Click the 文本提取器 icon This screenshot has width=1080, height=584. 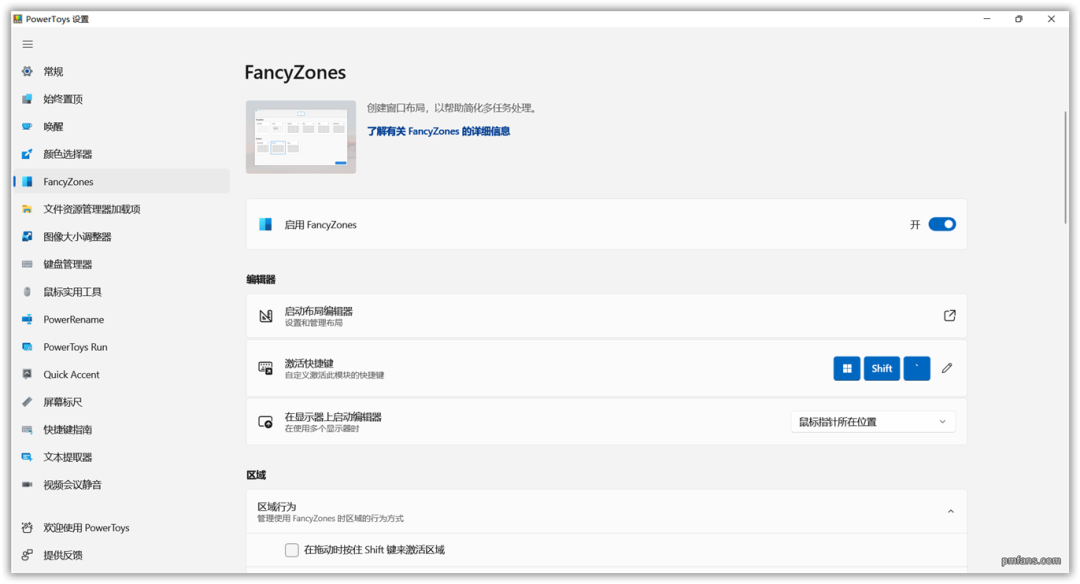pos(27,457)
